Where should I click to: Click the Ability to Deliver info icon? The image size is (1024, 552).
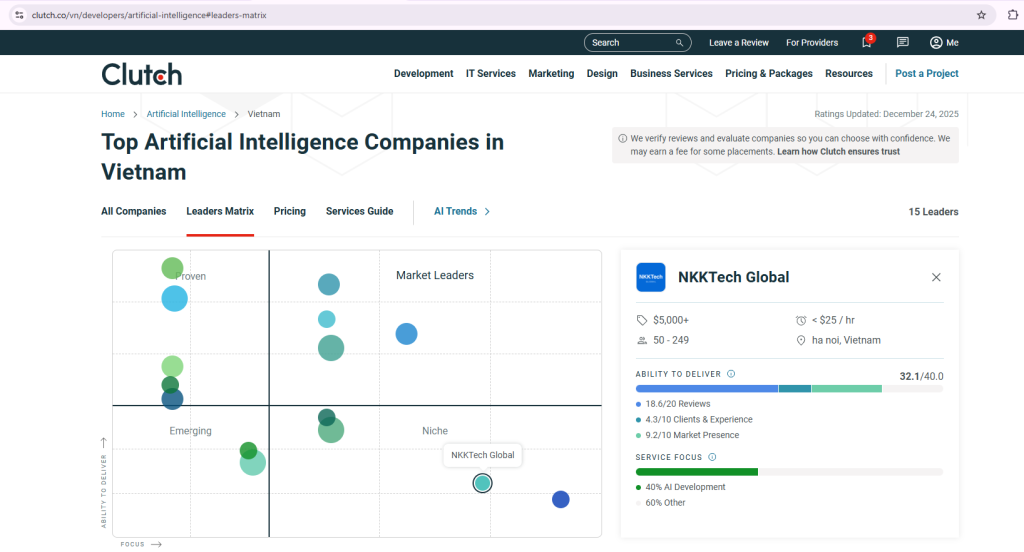731,374
